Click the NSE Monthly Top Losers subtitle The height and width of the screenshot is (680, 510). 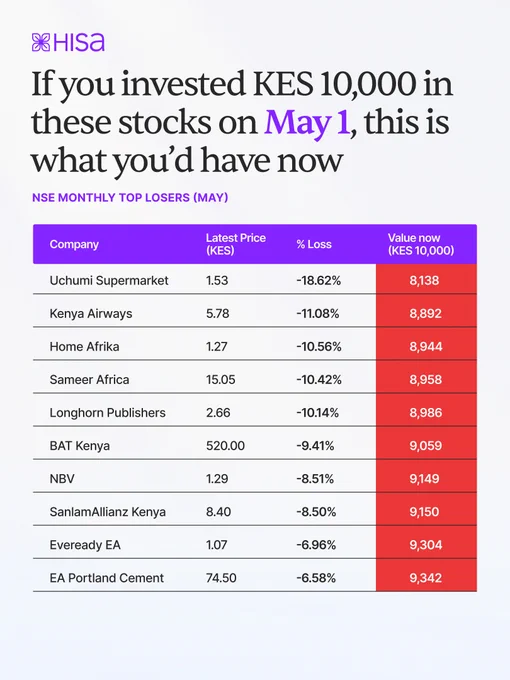pyautogui.click(x=130, y=198)
